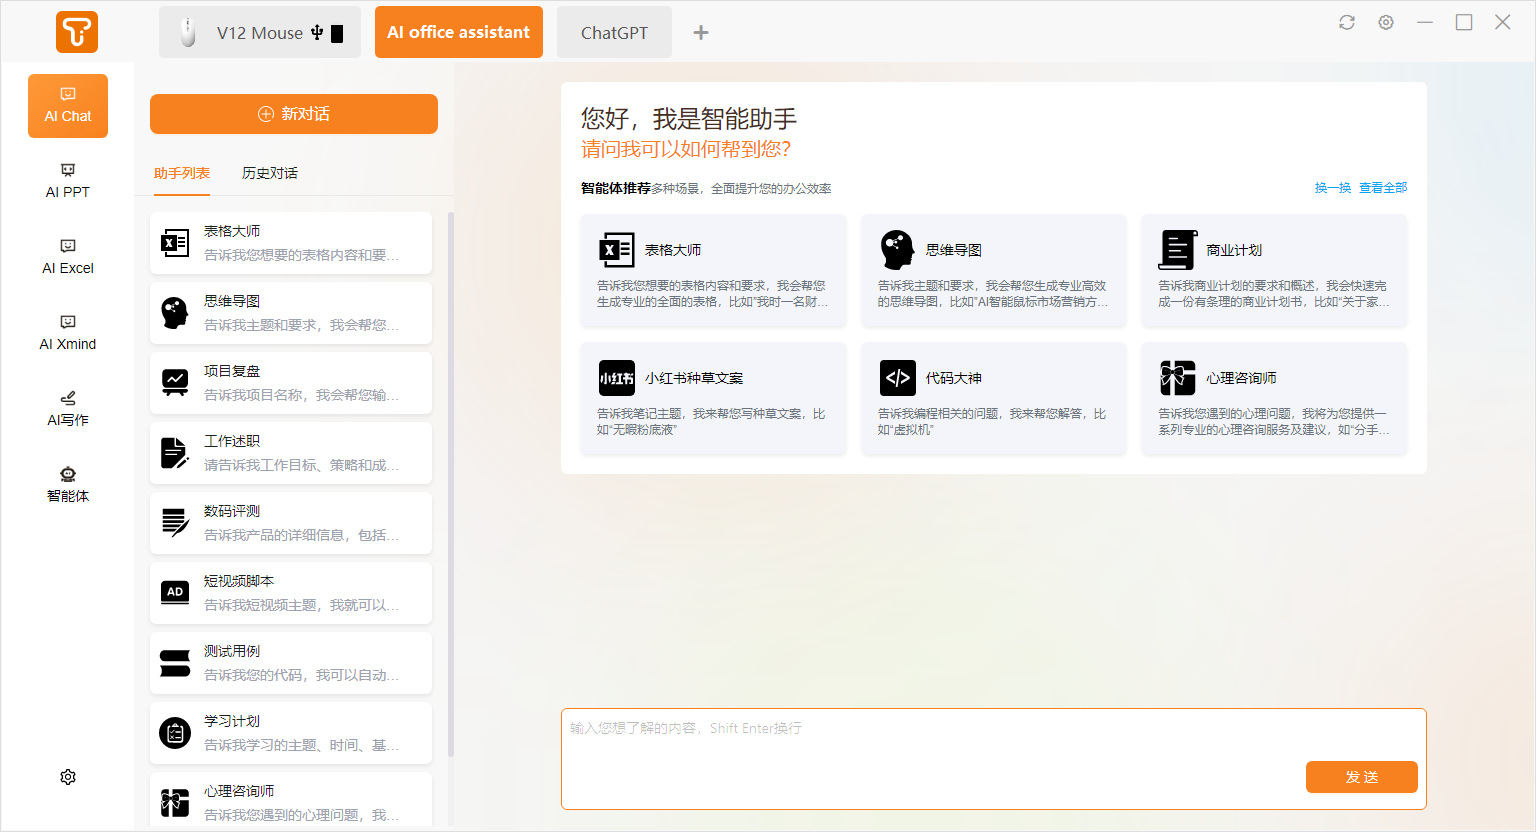This screenshot has width=1536, height=832.
Task: Select the 代码大神 recommendation card
Action: pos(993,398)
